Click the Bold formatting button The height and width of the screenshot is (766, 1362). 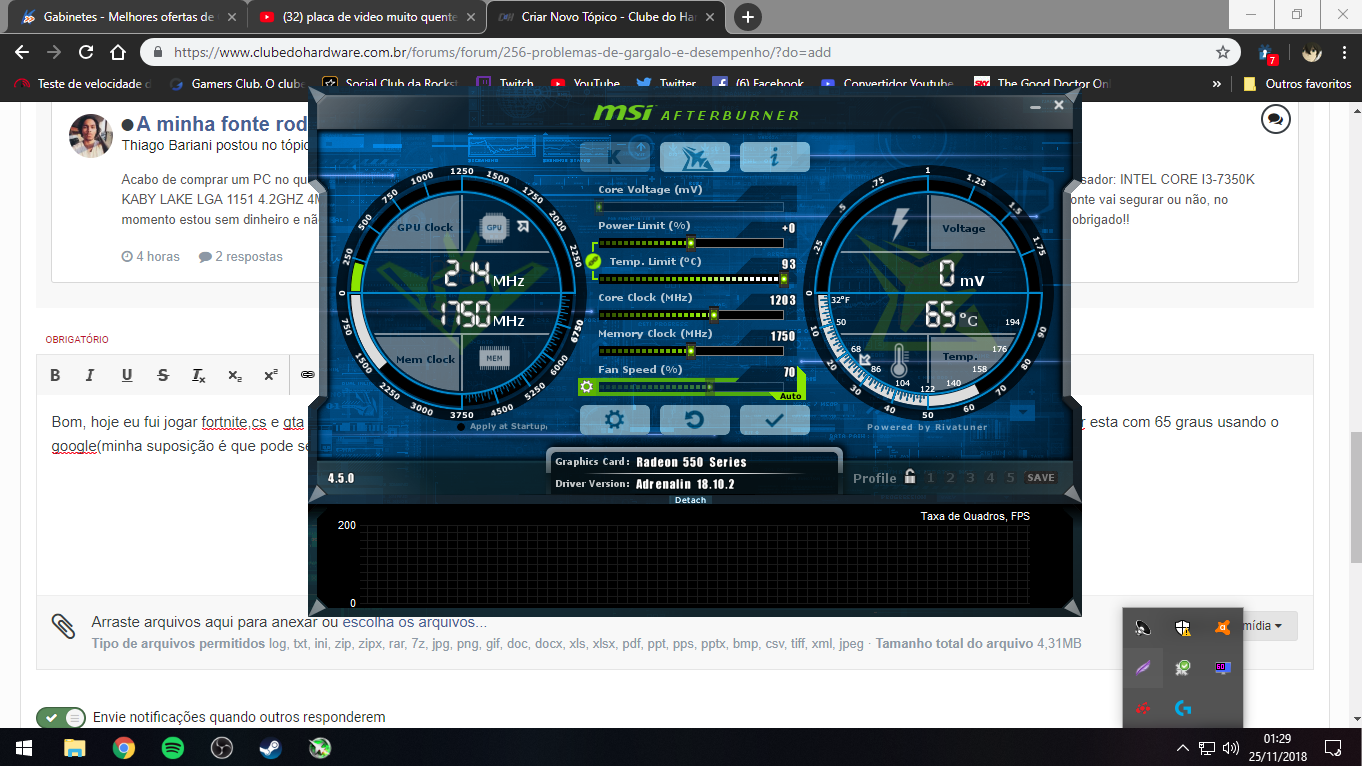[55, 375]
